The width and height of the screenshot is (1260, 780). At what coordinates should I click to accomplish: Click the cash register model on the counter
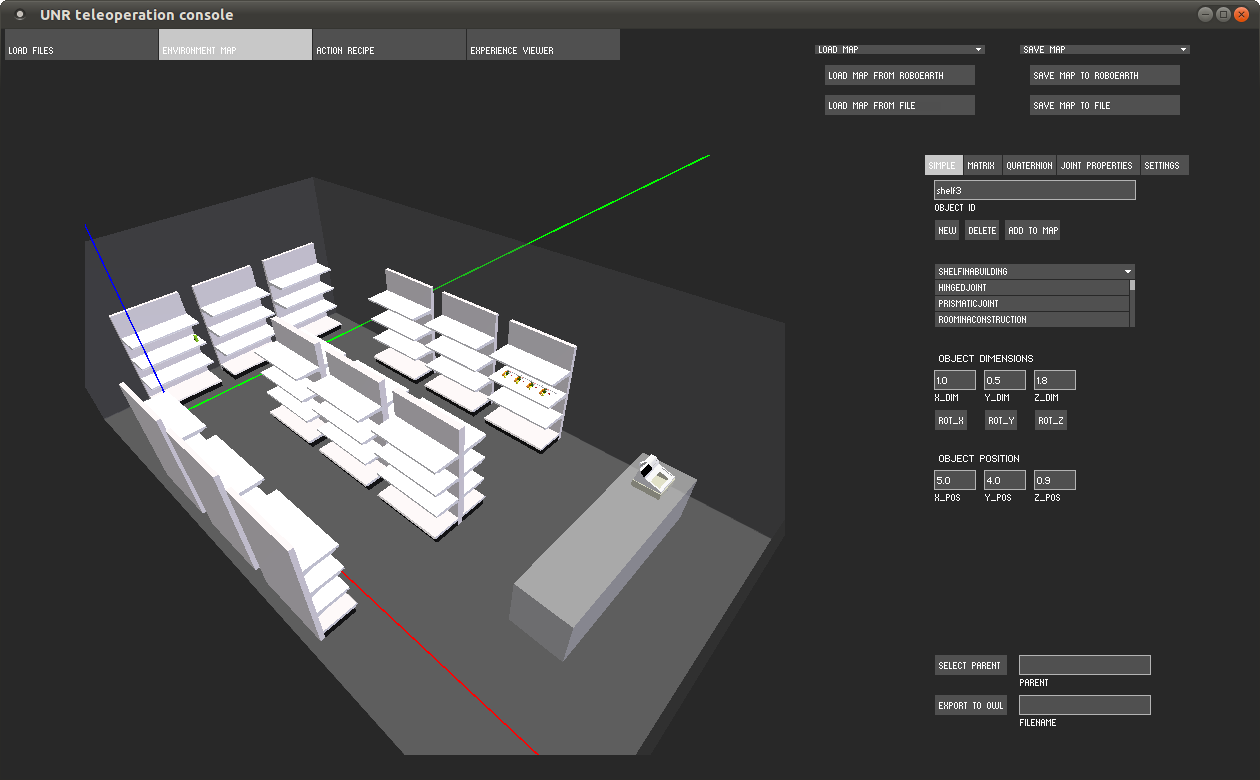click(x=655, y=475)
